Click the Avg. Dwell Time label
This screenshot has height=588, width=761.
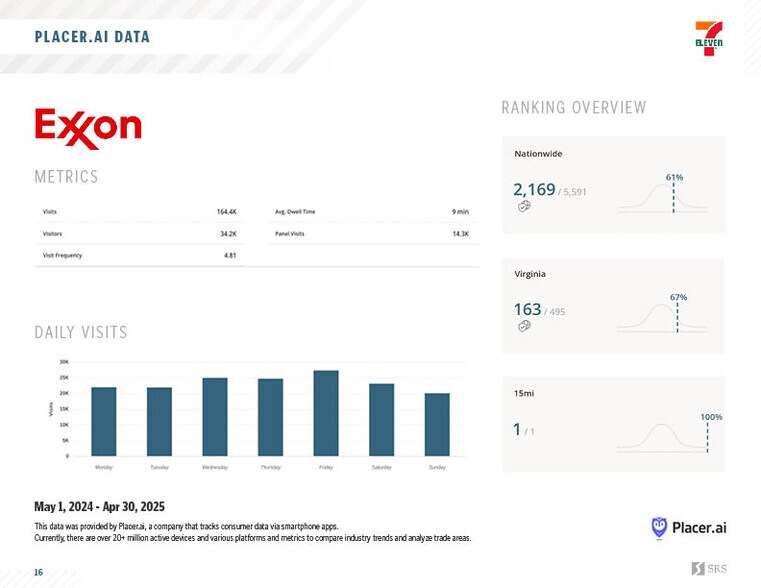point(295,212)
